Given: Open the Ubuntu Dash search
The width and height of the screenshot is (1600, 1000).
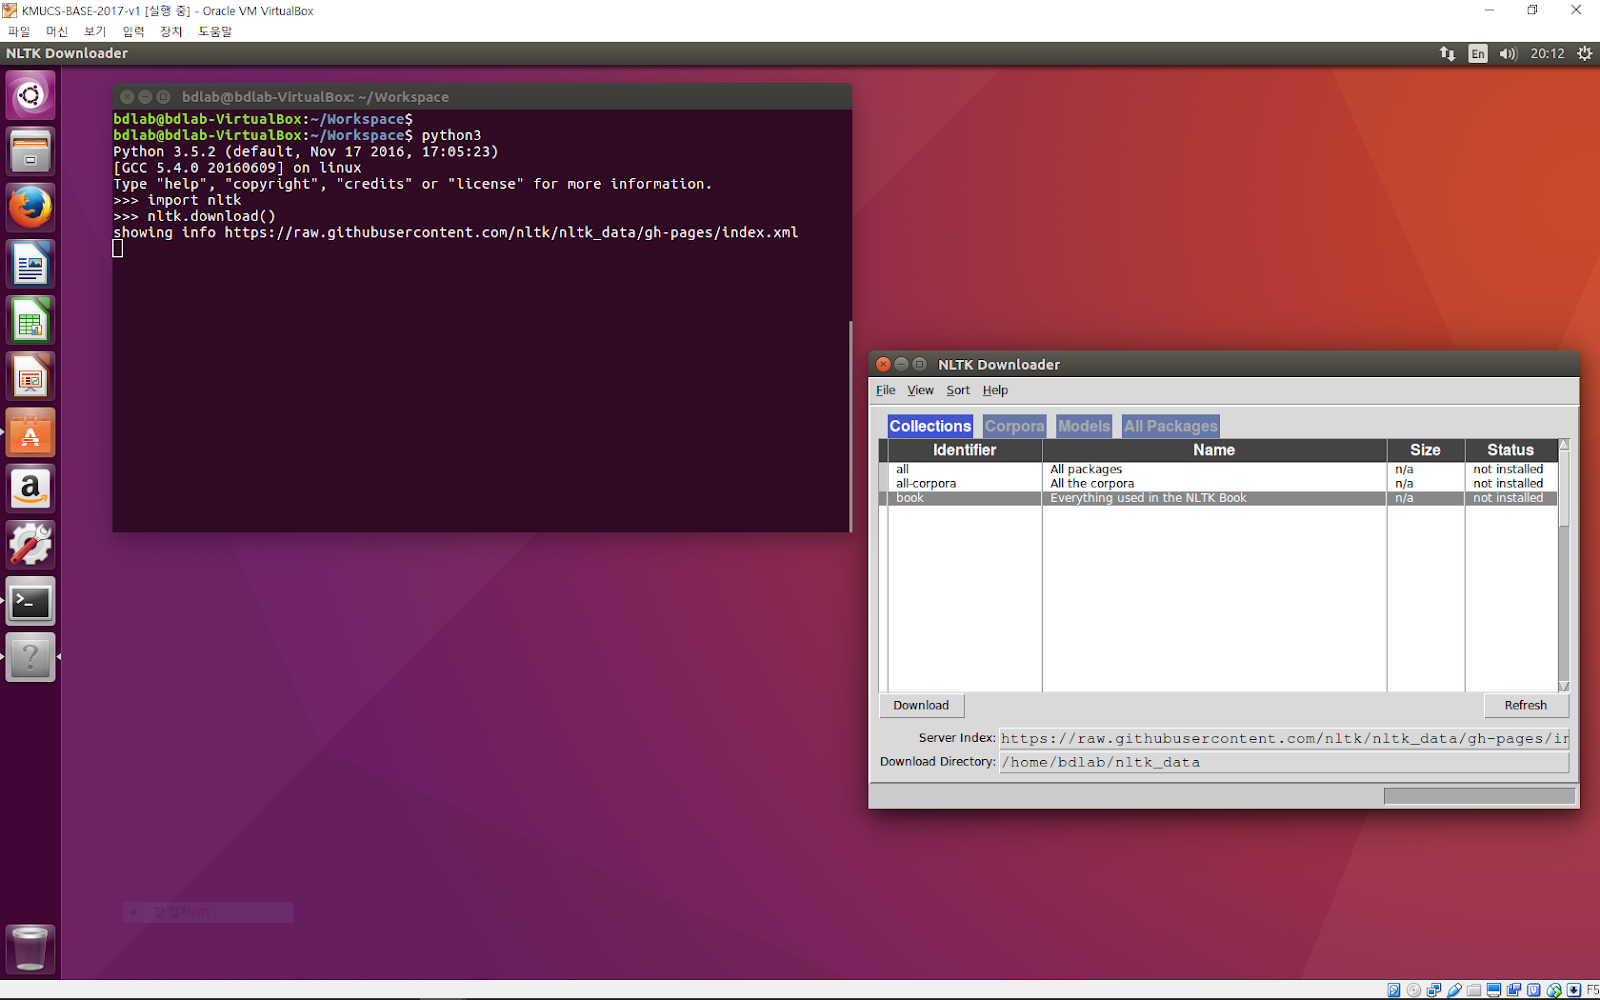Looking at the screenshot, I should tap(30, 96).
